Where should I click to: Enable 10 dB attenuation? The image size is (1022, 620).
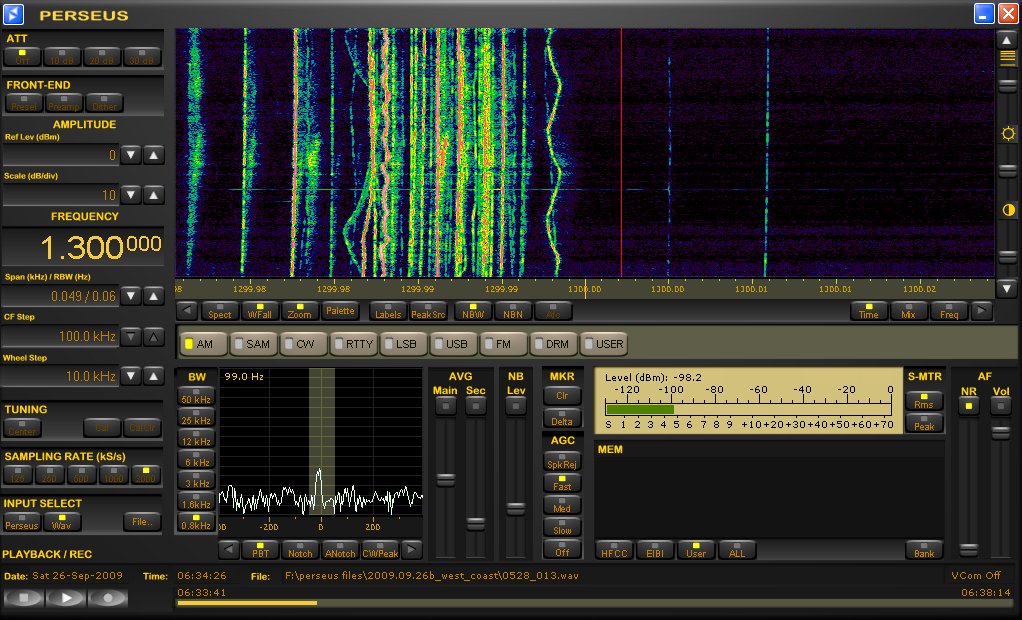click(62, 57)
